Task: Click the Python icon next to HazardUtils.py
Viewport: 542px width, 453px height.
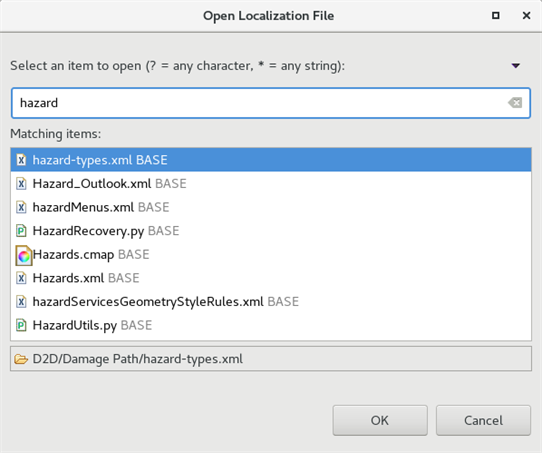Action: [21, 325]
